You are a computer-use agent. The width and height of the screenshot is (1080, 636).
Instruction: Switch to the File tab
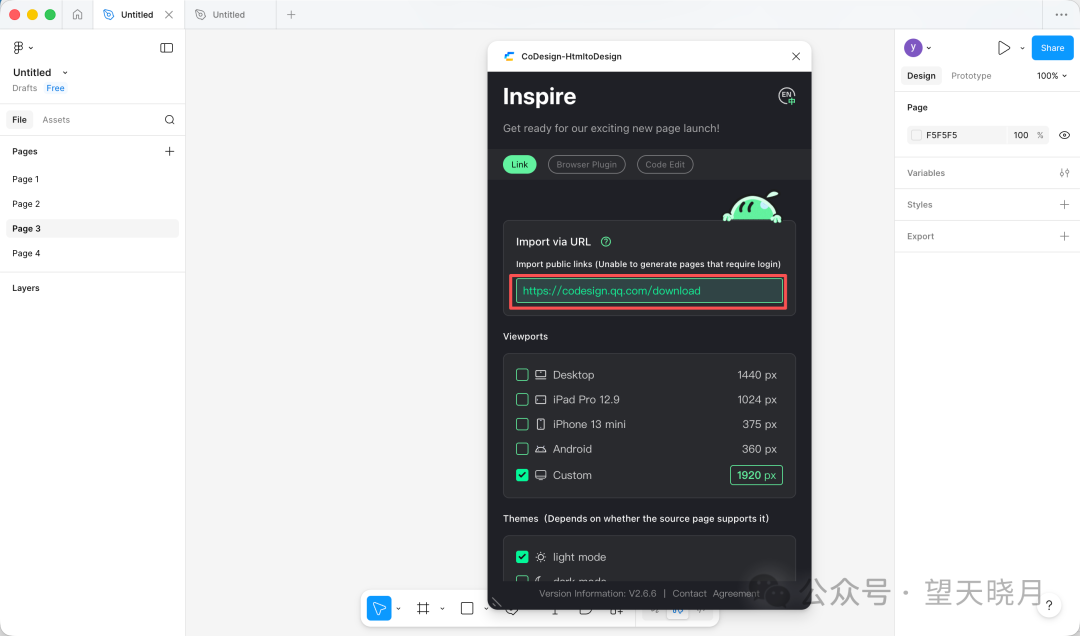coord(19,120)
